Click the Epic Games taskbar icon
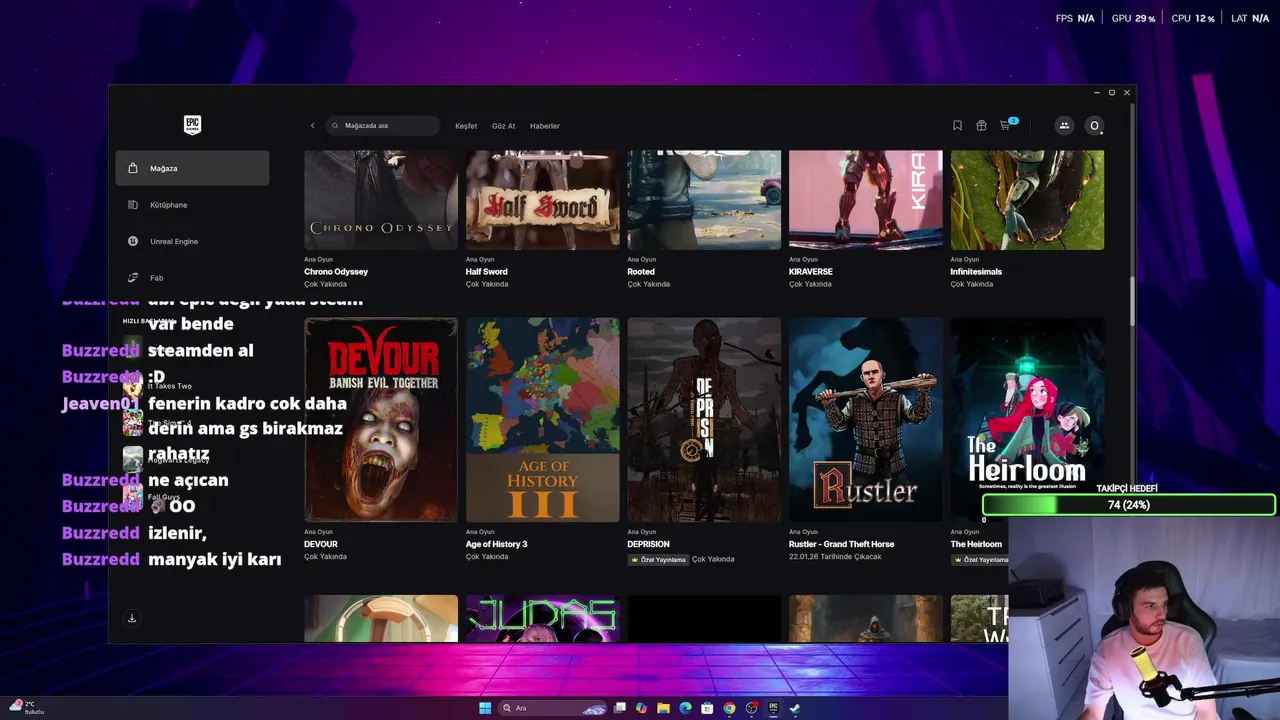This screenshot has width=1280, height=720. (773, 708)
